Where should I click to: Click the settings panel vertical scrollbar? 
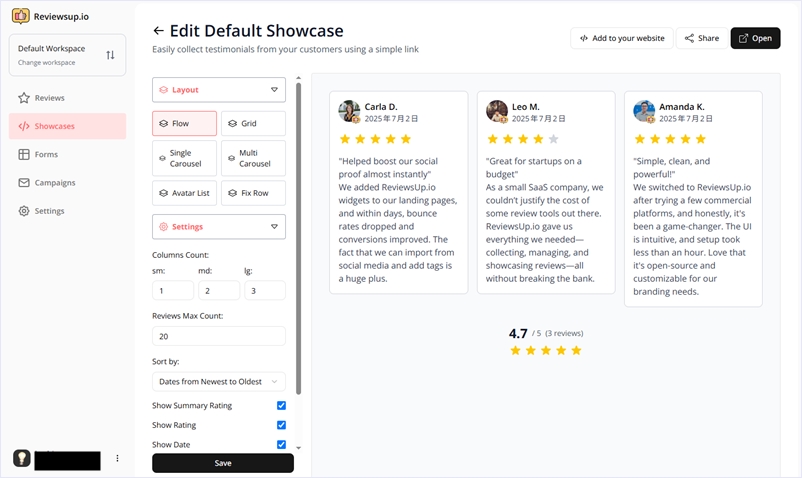coord(298,240)
